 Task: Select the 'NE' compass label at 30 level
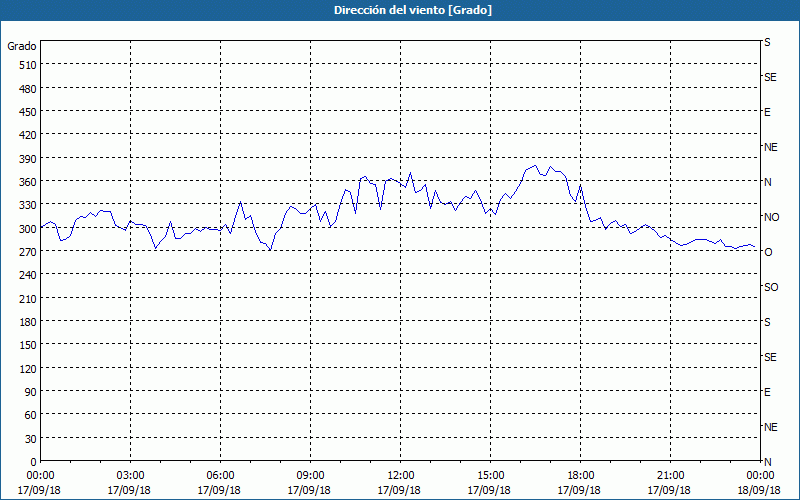770,427
